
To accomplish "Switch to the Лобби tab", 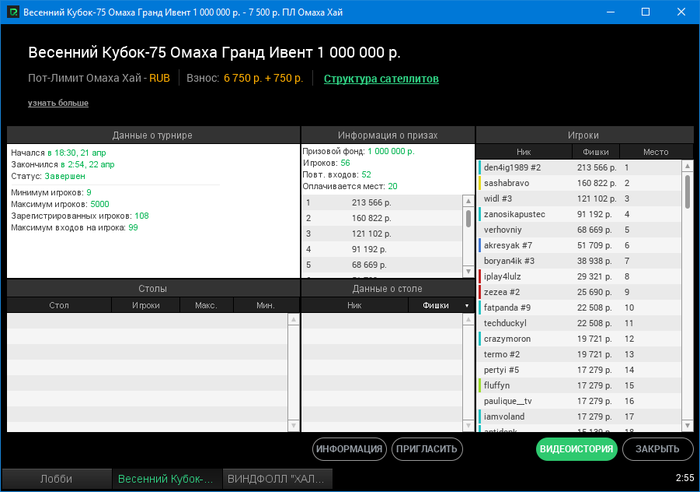I will [x=56, y=479].
